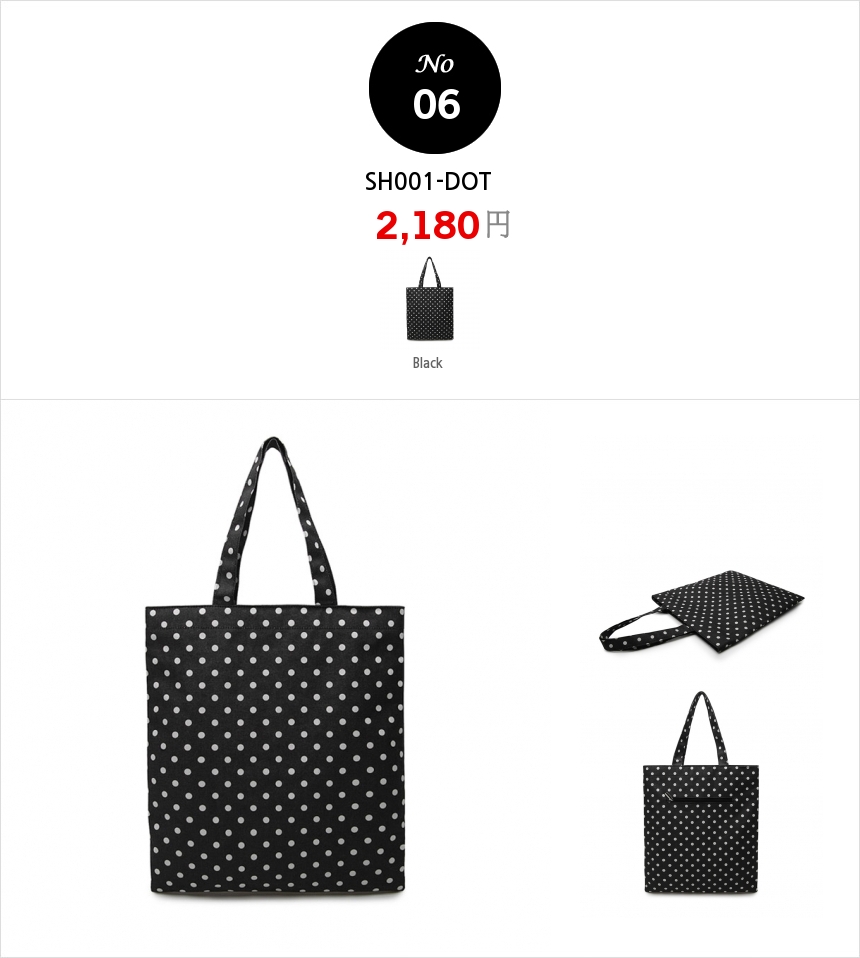Click the handle of the small swatch bag
Screen dimensions: 860x958
click(x=430, y=272)
